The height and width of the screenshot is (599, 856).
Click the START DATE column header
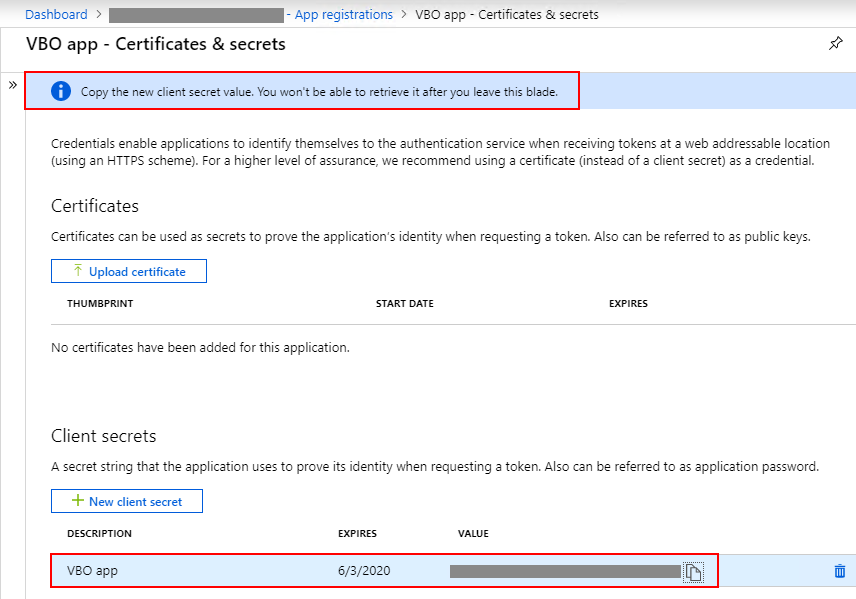click(x=405, y=304)
